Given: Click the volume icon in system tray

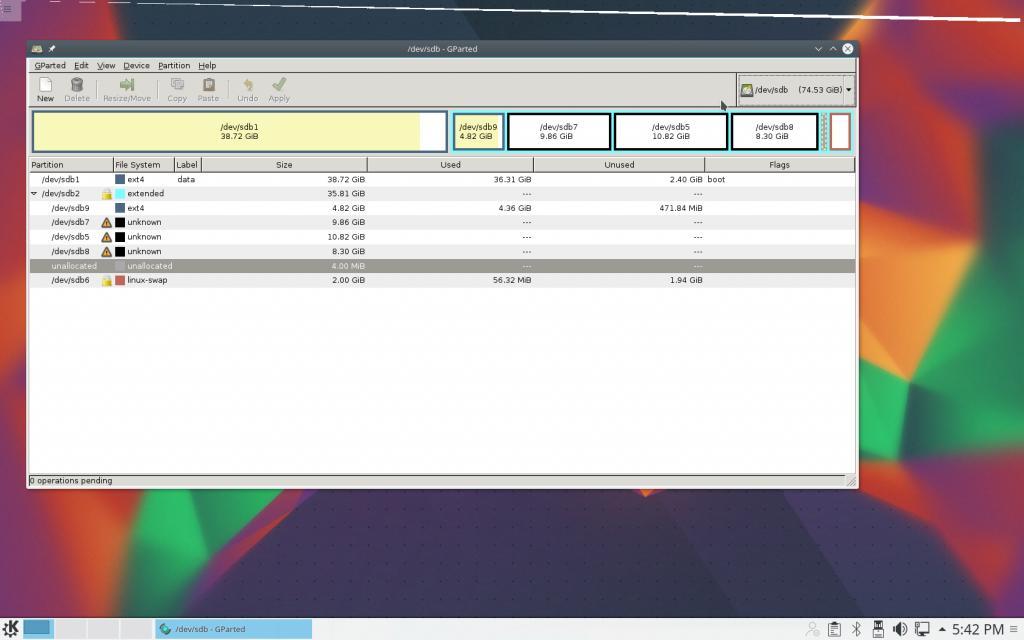Looking at the screenshot, I should pyautogui.click(x=899, y=629).
